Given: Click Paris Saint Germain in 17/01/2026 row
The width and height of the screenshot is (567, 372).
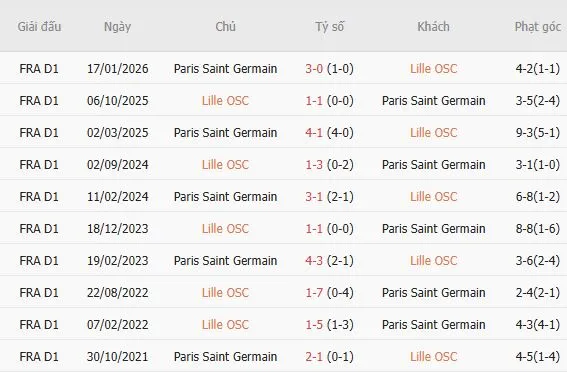Looking at the screenshot, I should pos(225,69).
